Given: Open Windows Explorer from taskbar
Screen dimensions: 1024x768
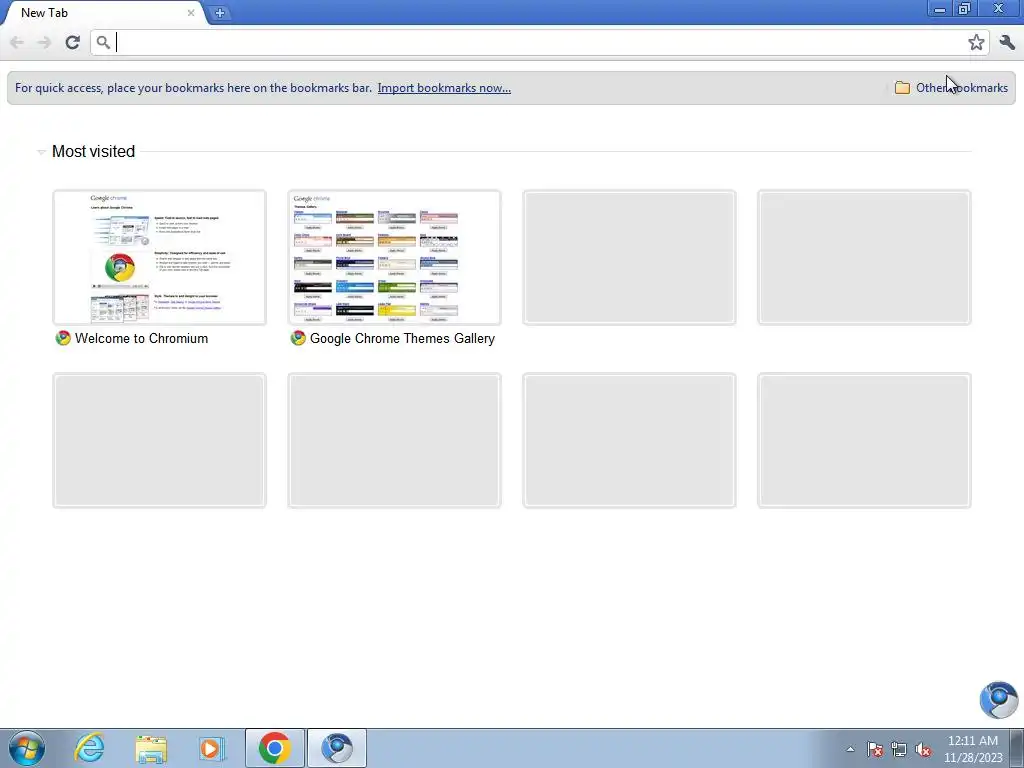Looking at the screenshot, I should [x=151, y=748].
